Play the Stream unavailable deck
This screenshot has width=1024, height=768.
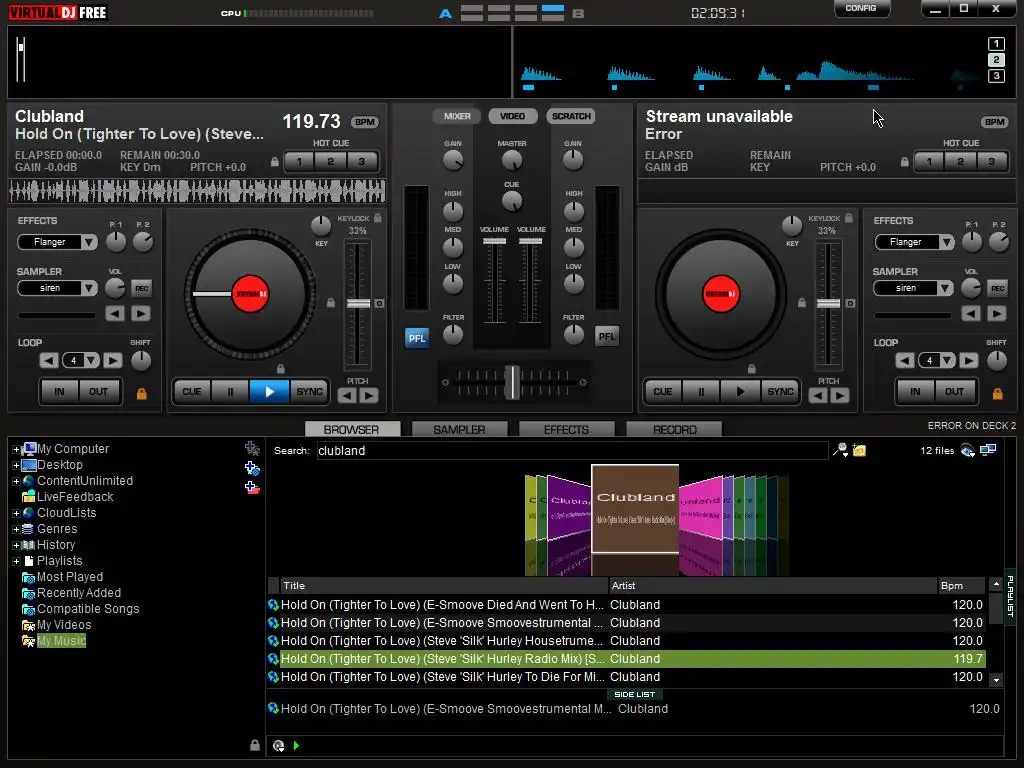coord(740,391)
